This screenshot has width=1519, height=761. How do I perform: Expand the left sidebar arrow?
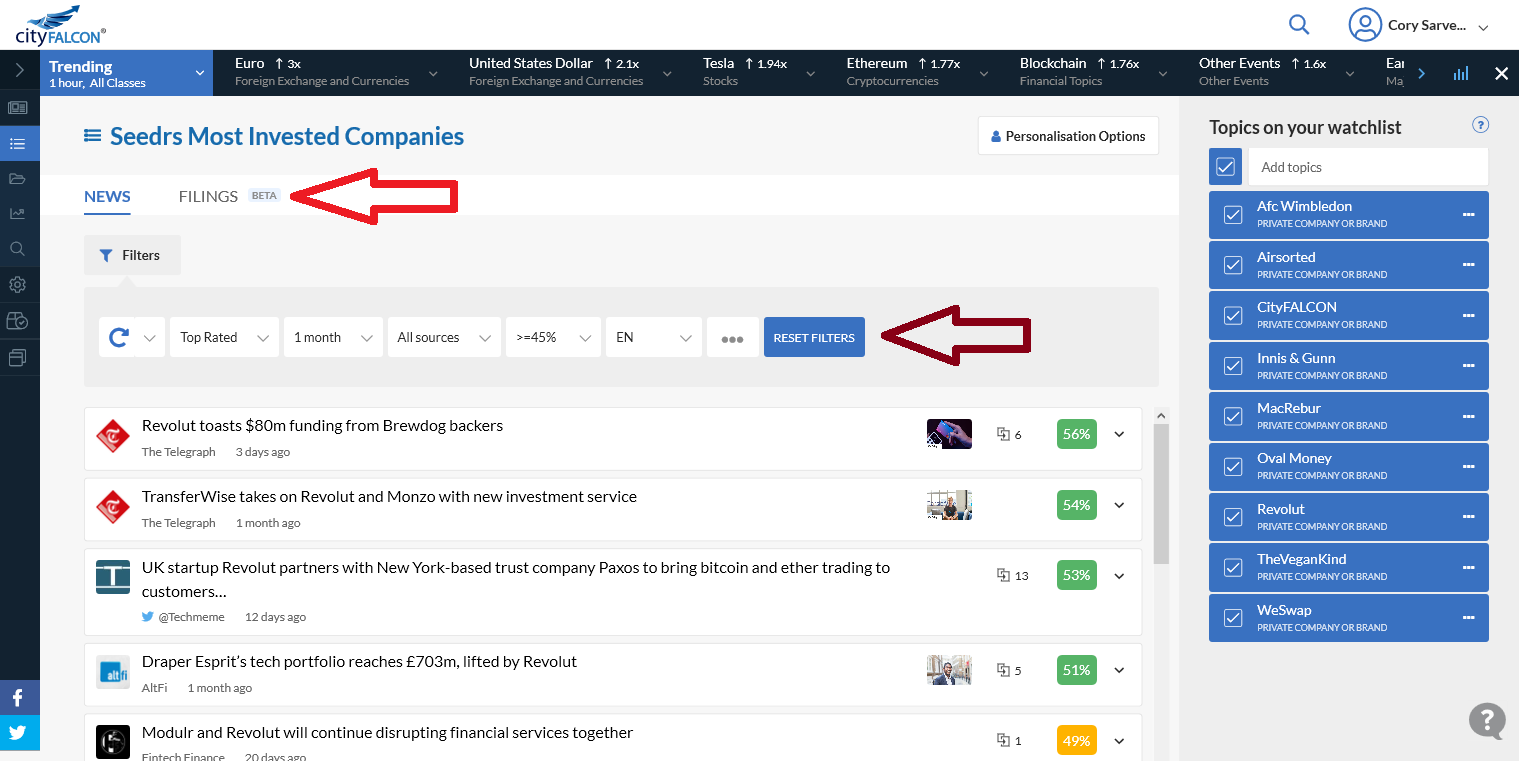click(19, 72)
